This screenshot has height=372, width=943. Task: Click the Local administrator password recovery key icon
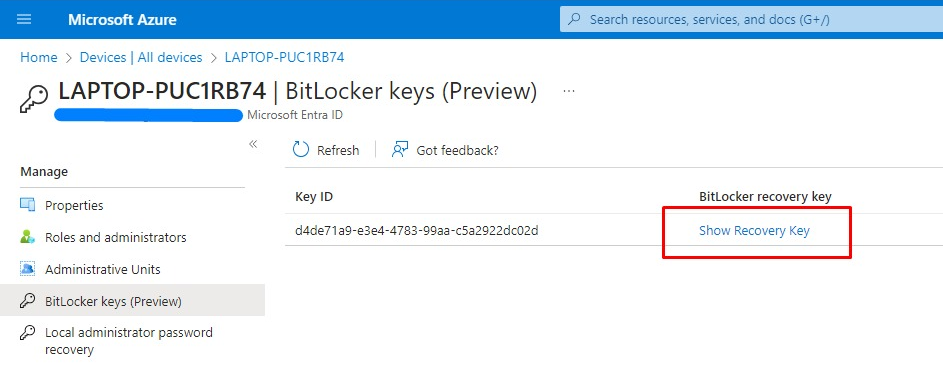point(28,332)
